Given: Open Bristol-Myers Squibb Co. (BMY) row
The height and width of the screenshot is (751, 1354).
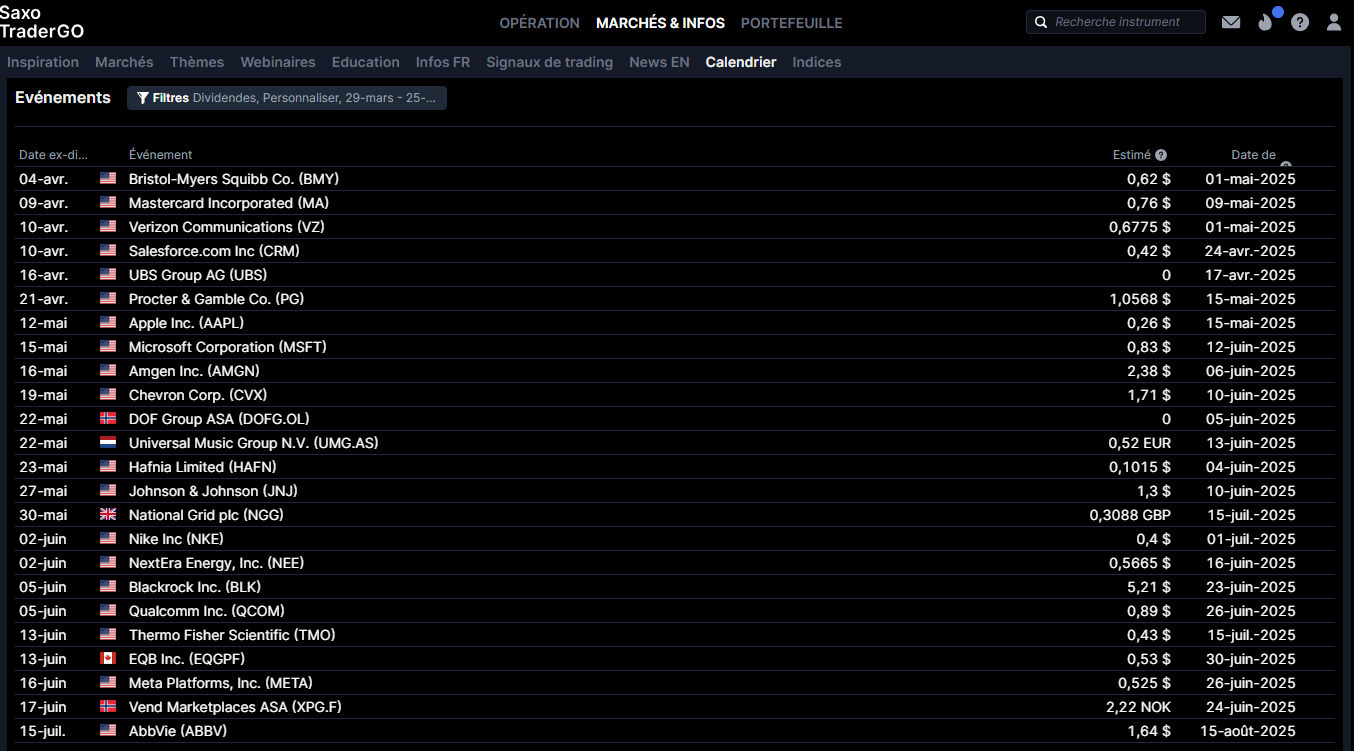Looking at the screenshot, I should point(675,179).
